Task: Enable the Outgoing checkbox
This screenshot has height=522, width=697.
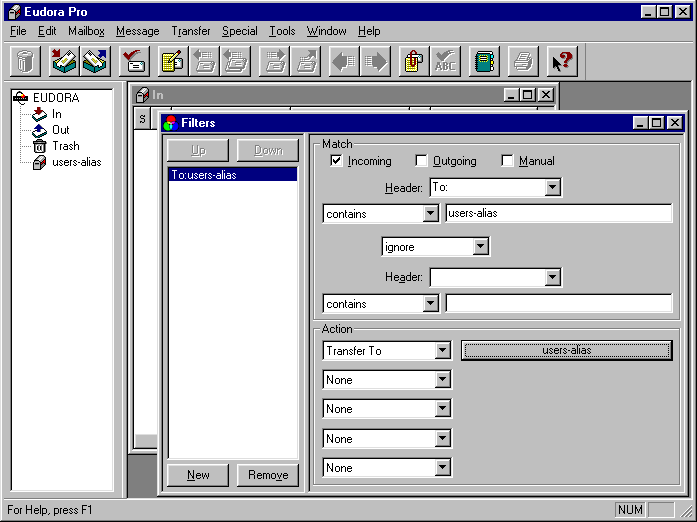Action: [421, 161]
